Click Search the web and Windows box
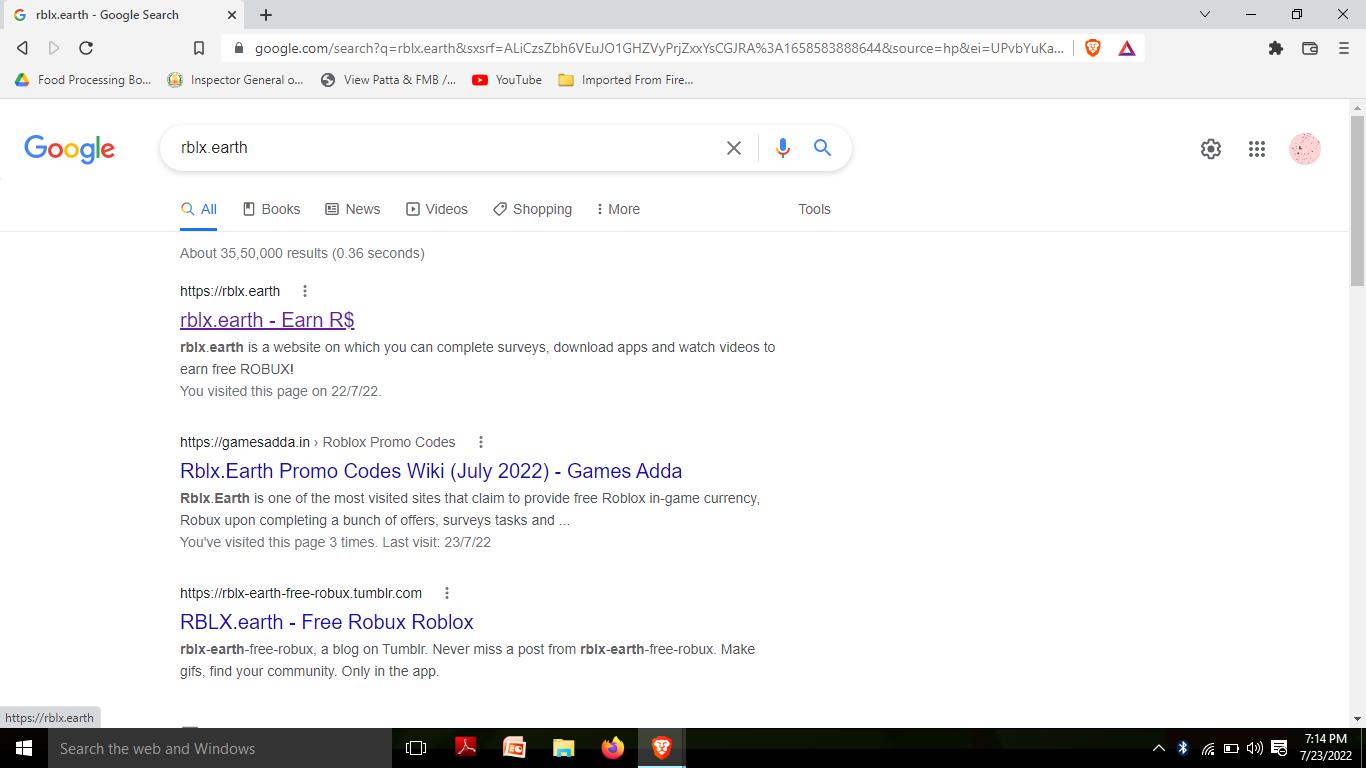 pos(220,748)
